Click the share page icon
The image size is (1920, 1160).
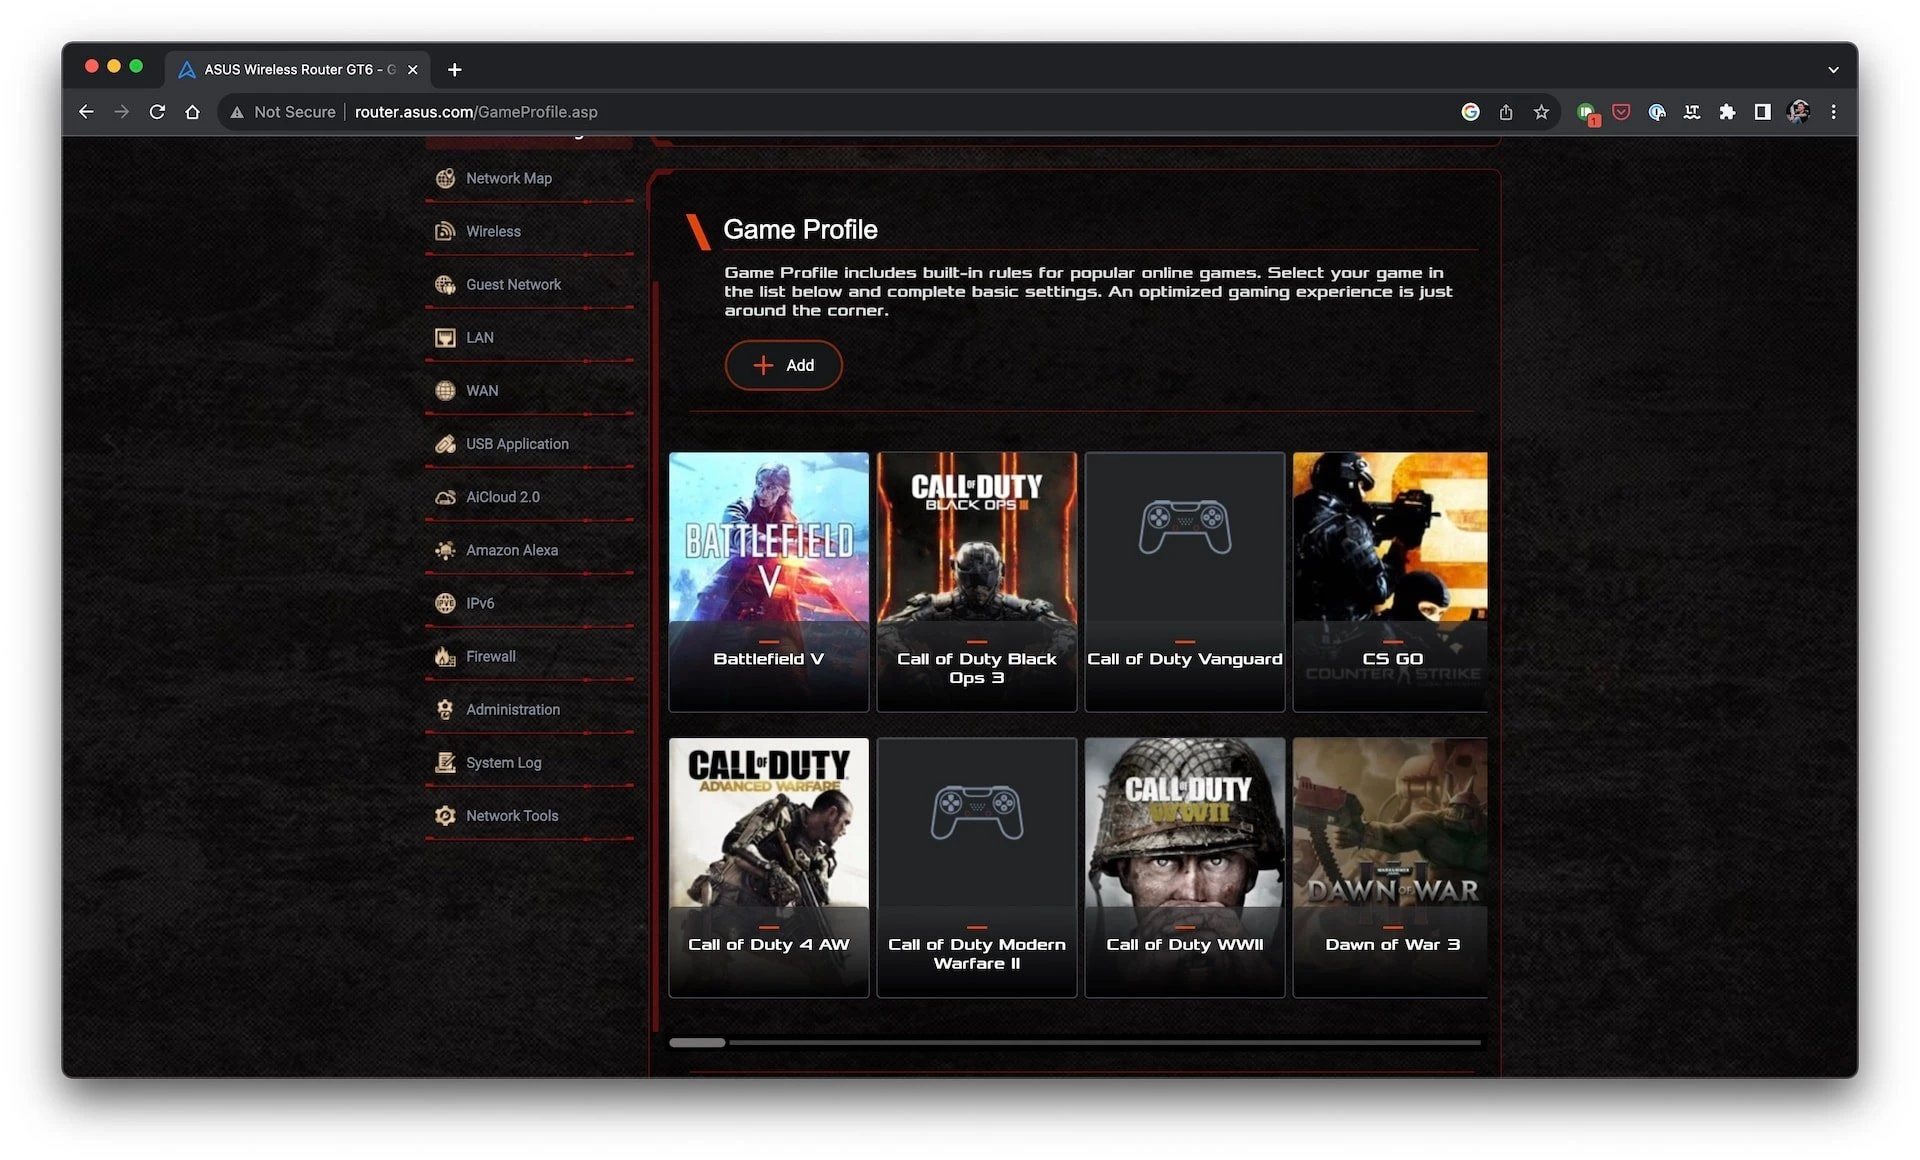pos(1506,112)
